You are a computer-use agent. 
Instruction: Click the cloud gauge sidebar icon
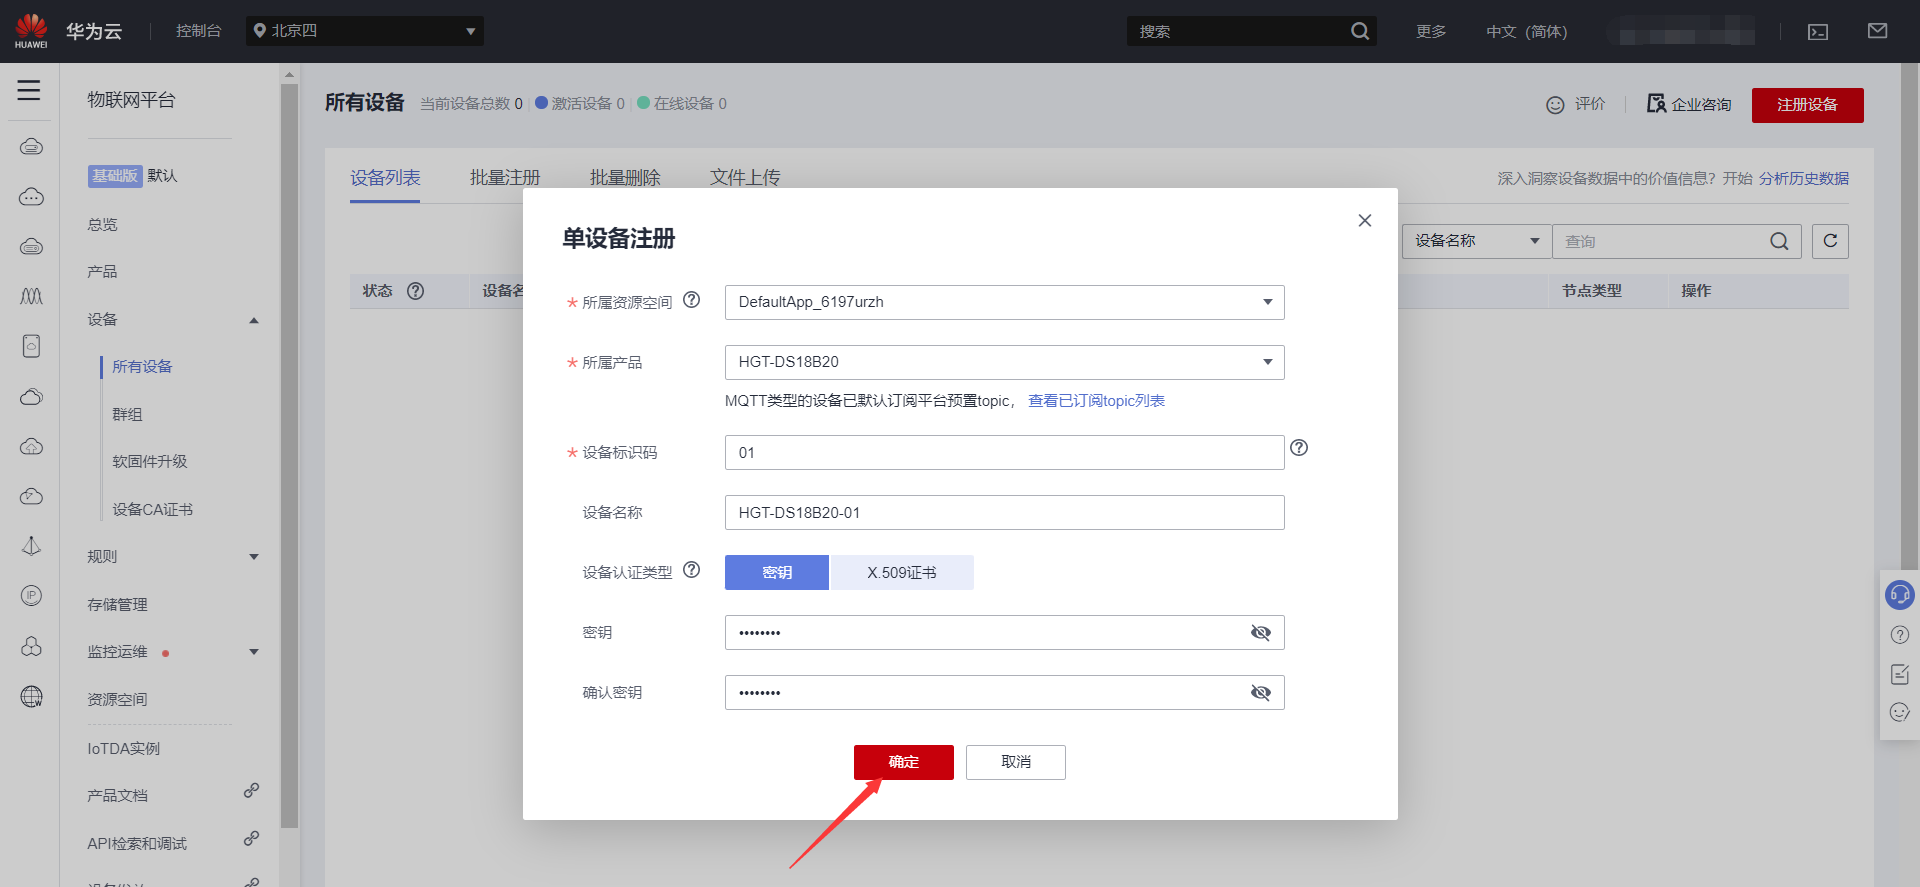(31, 496)
